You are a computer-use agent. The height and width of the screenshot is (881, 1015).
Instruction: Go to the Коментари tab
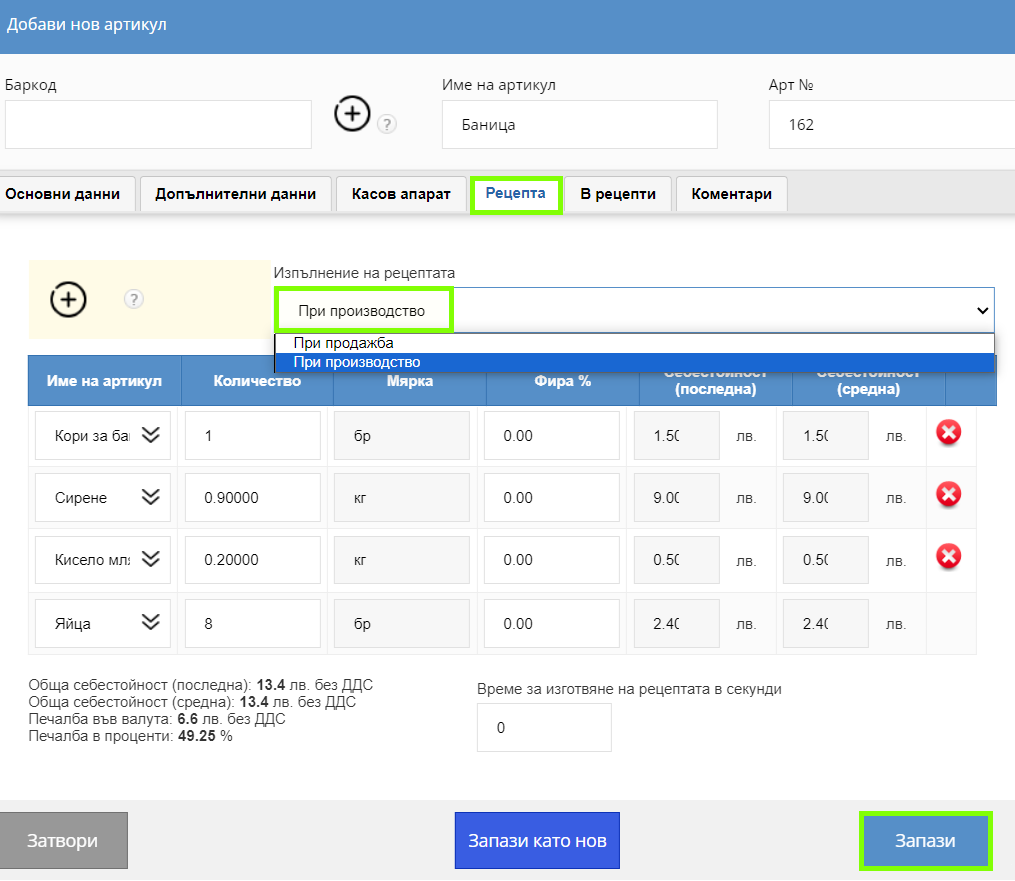[x=731, y=194]
